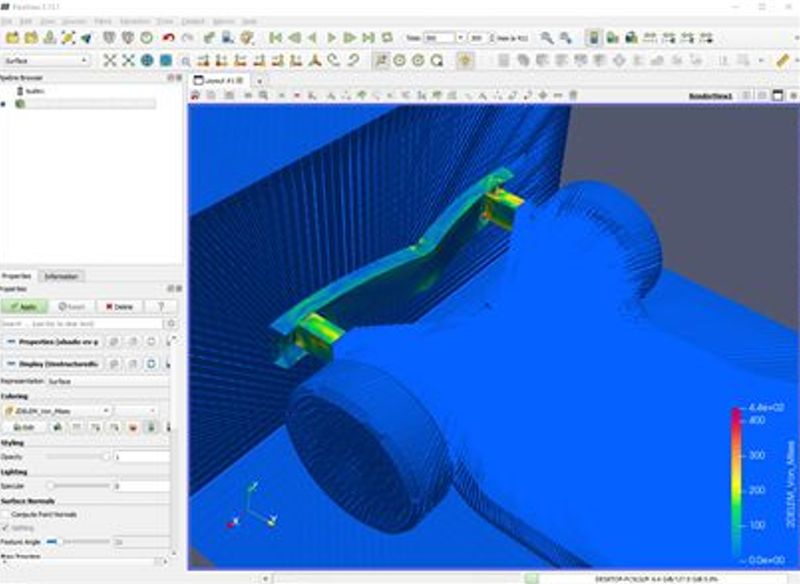Image resolution: width=800 pixels, height=584 pixels.
Task: Open the coloring component dropdown
Action: point(137,411)
